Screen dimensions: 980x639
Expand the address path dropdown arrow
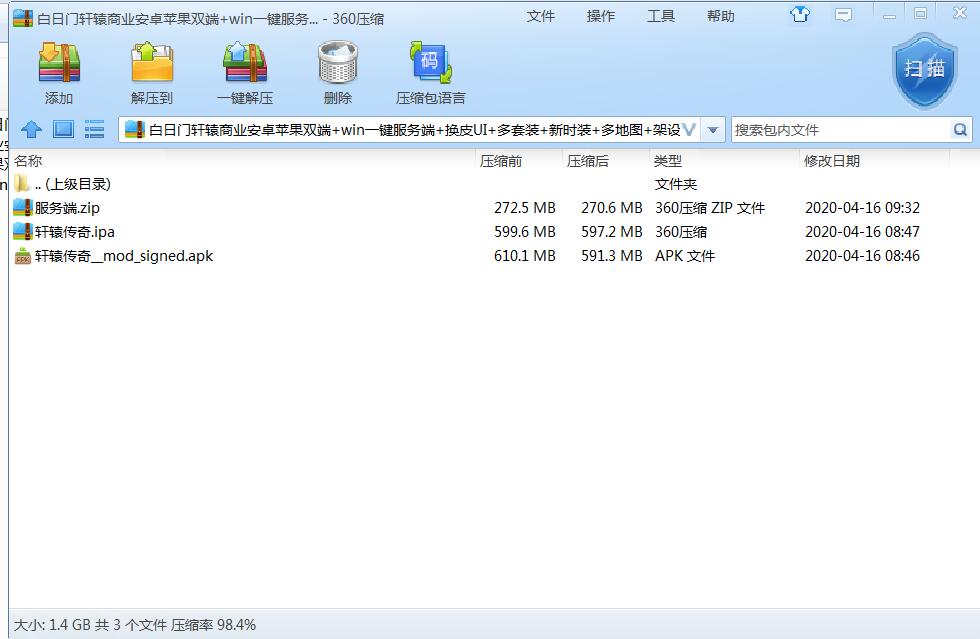(x=713, y=130)
